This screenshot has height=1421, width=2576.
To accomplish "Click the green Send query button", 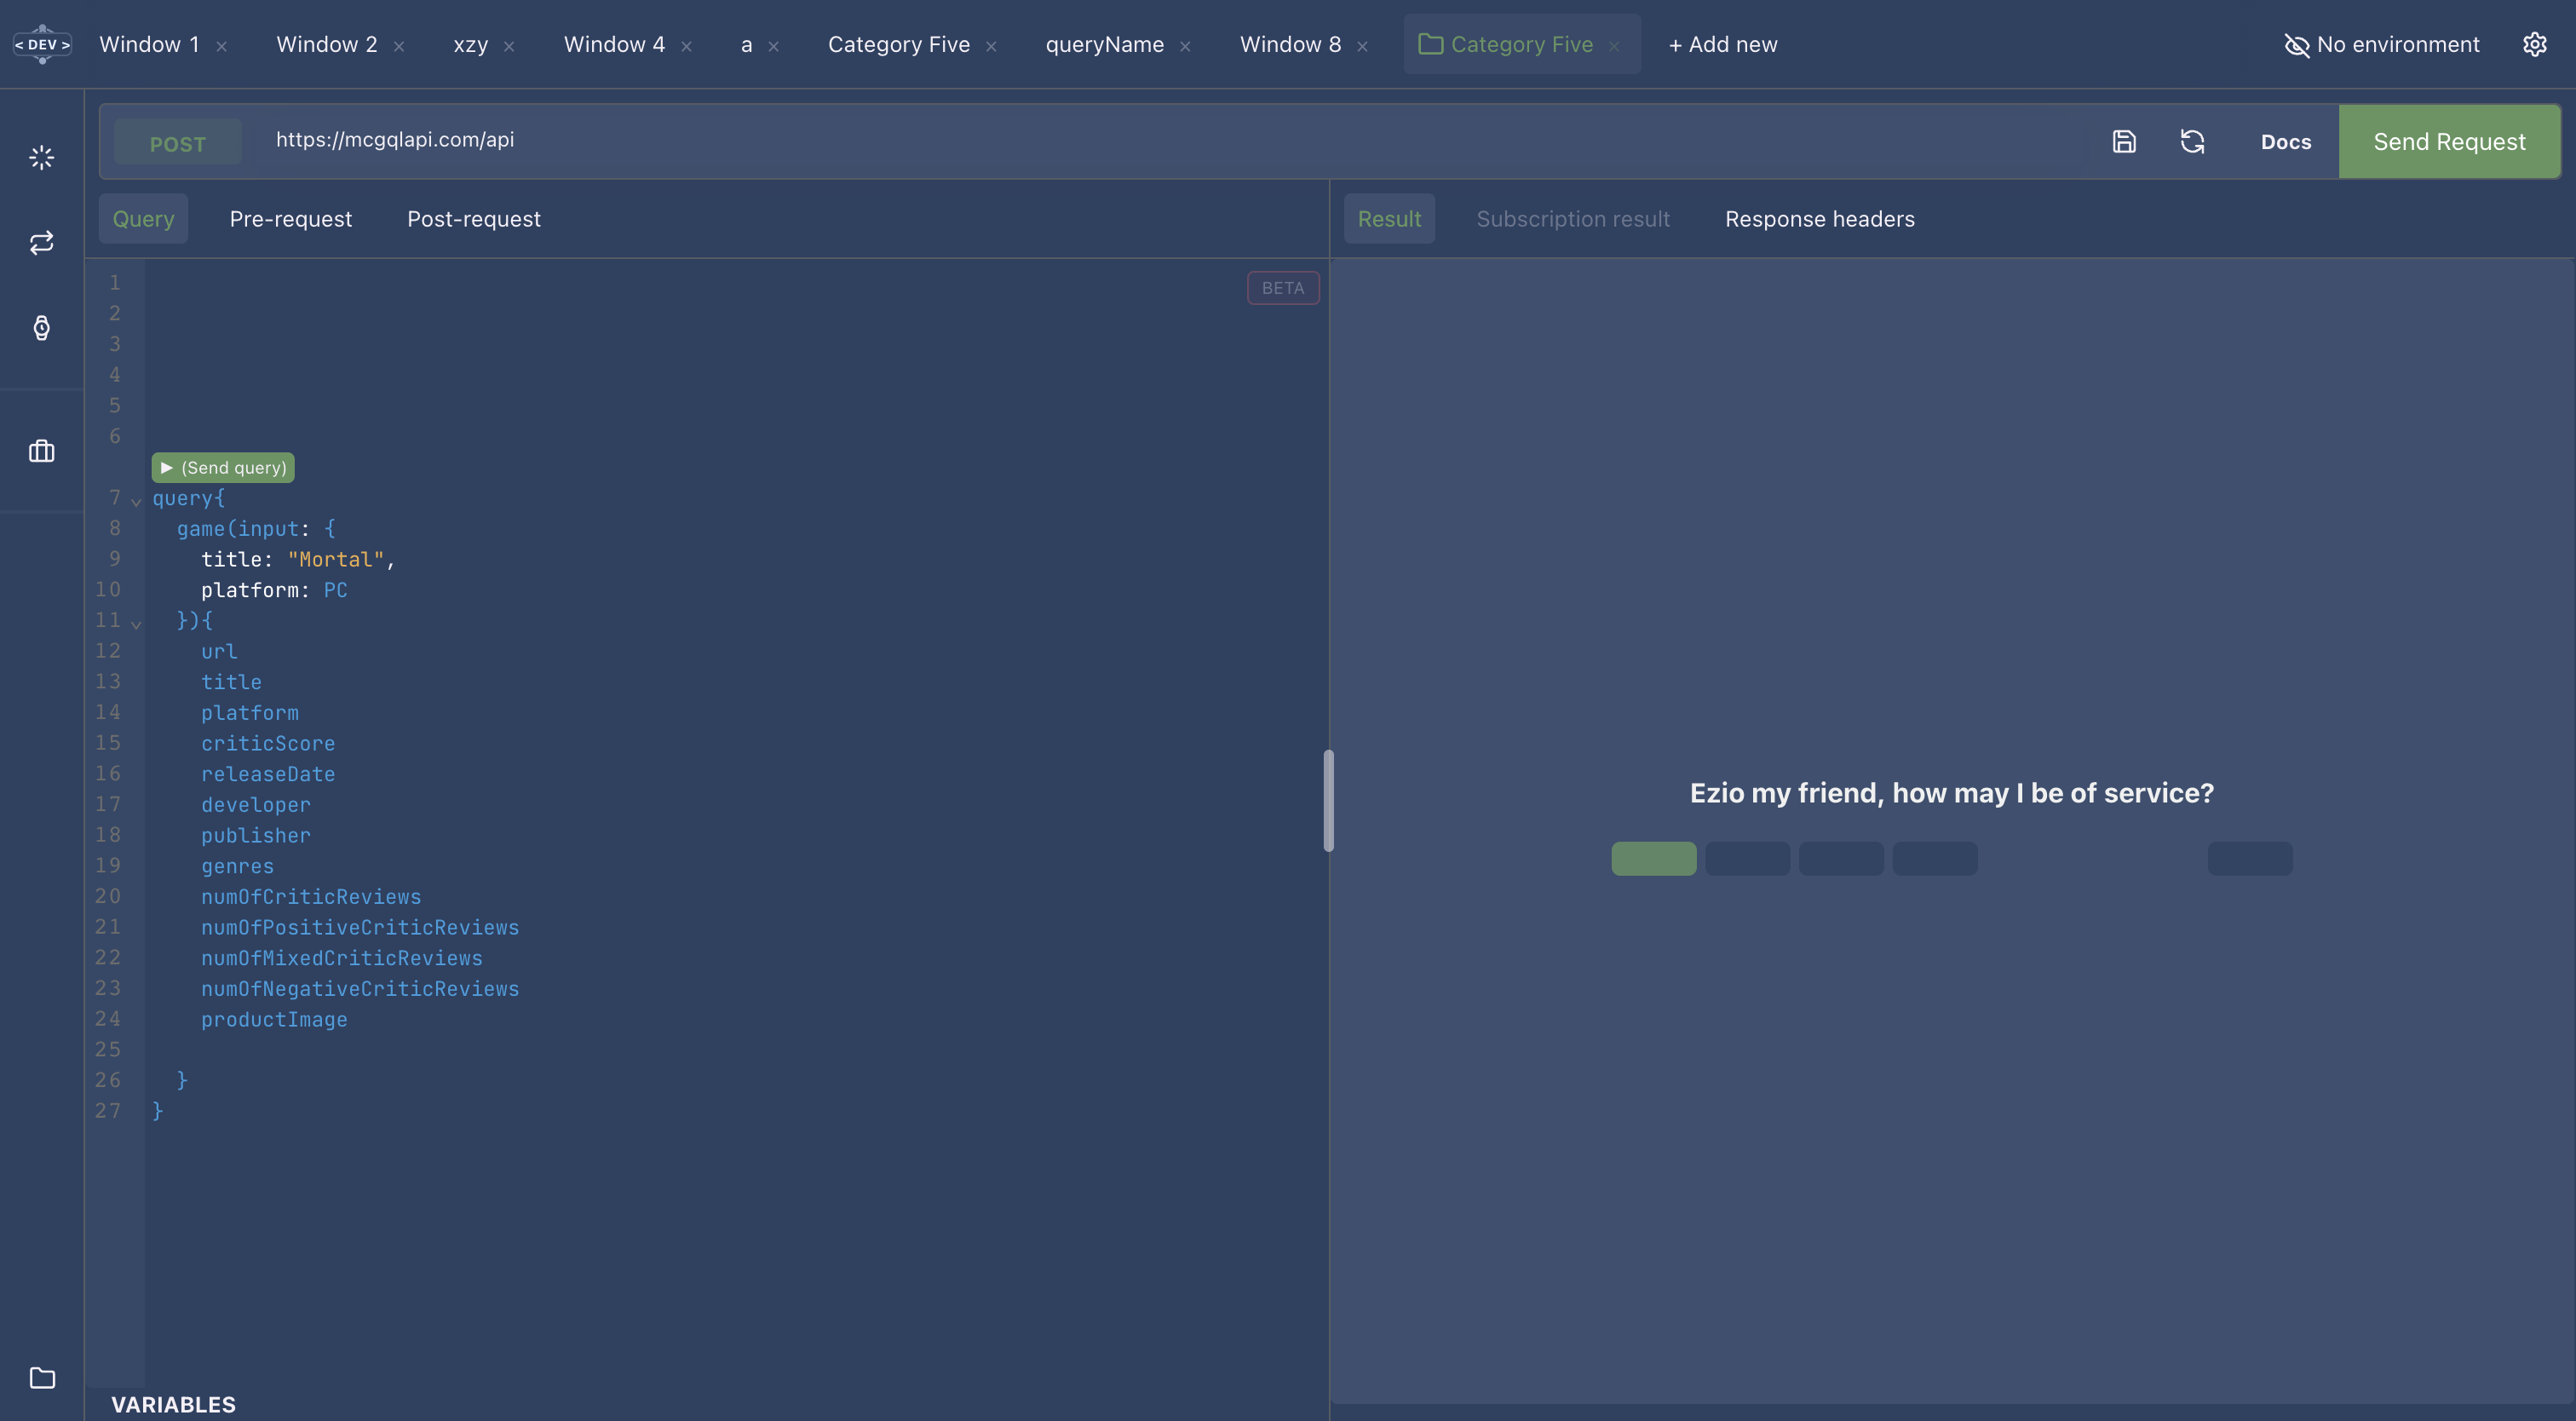I will (223, 467).
